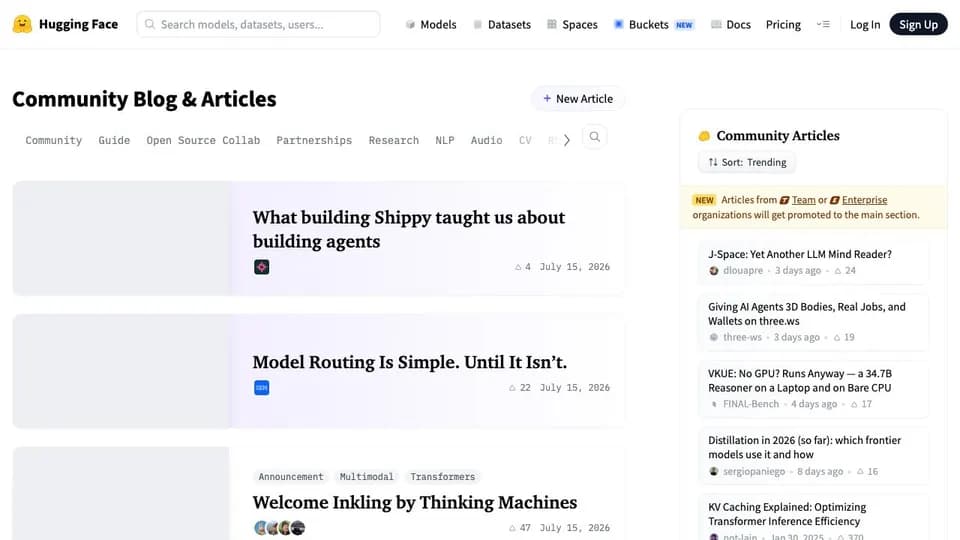Click the author avatars under Welcome Inkling

pyautogui.click(x=279, y=528)
